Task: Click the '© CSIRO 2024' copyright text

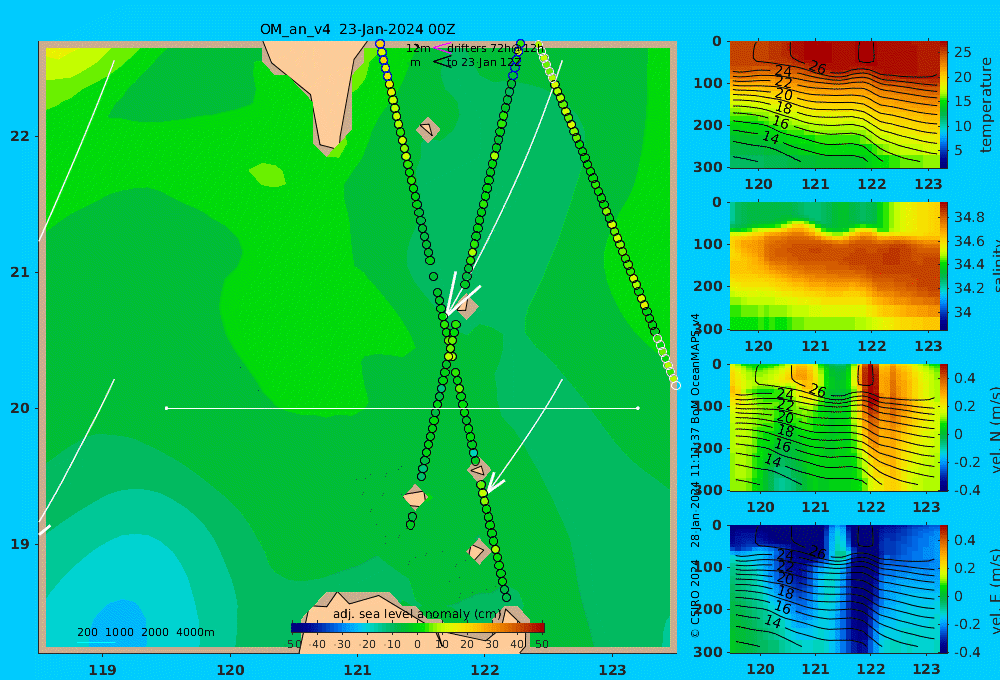Action: [695, 598]
